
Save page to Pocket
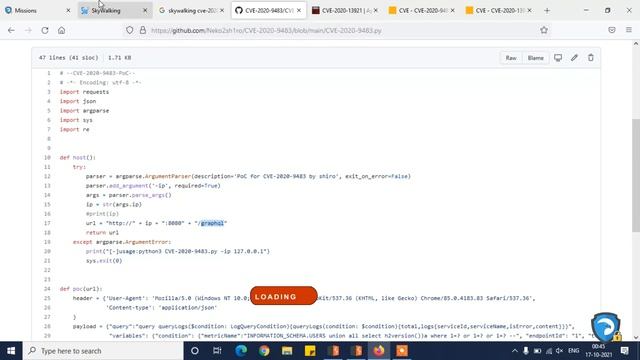611,30
